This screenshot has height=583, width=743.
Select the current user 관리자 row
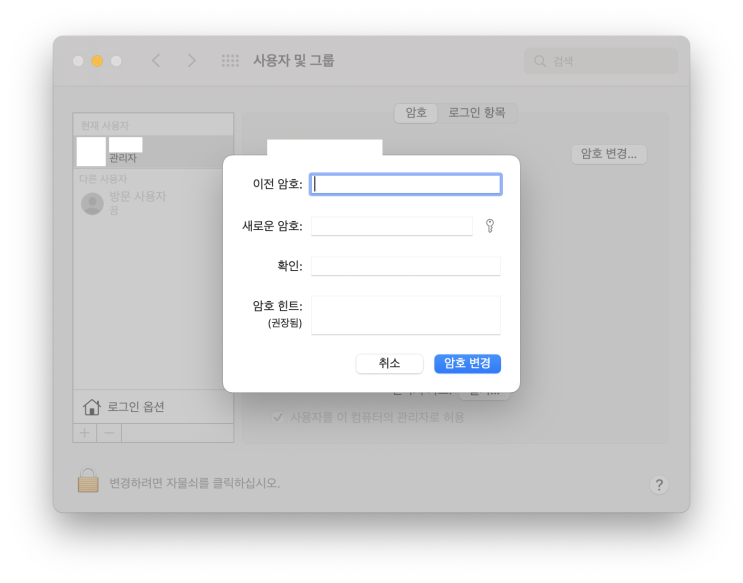tap(153, 152)
